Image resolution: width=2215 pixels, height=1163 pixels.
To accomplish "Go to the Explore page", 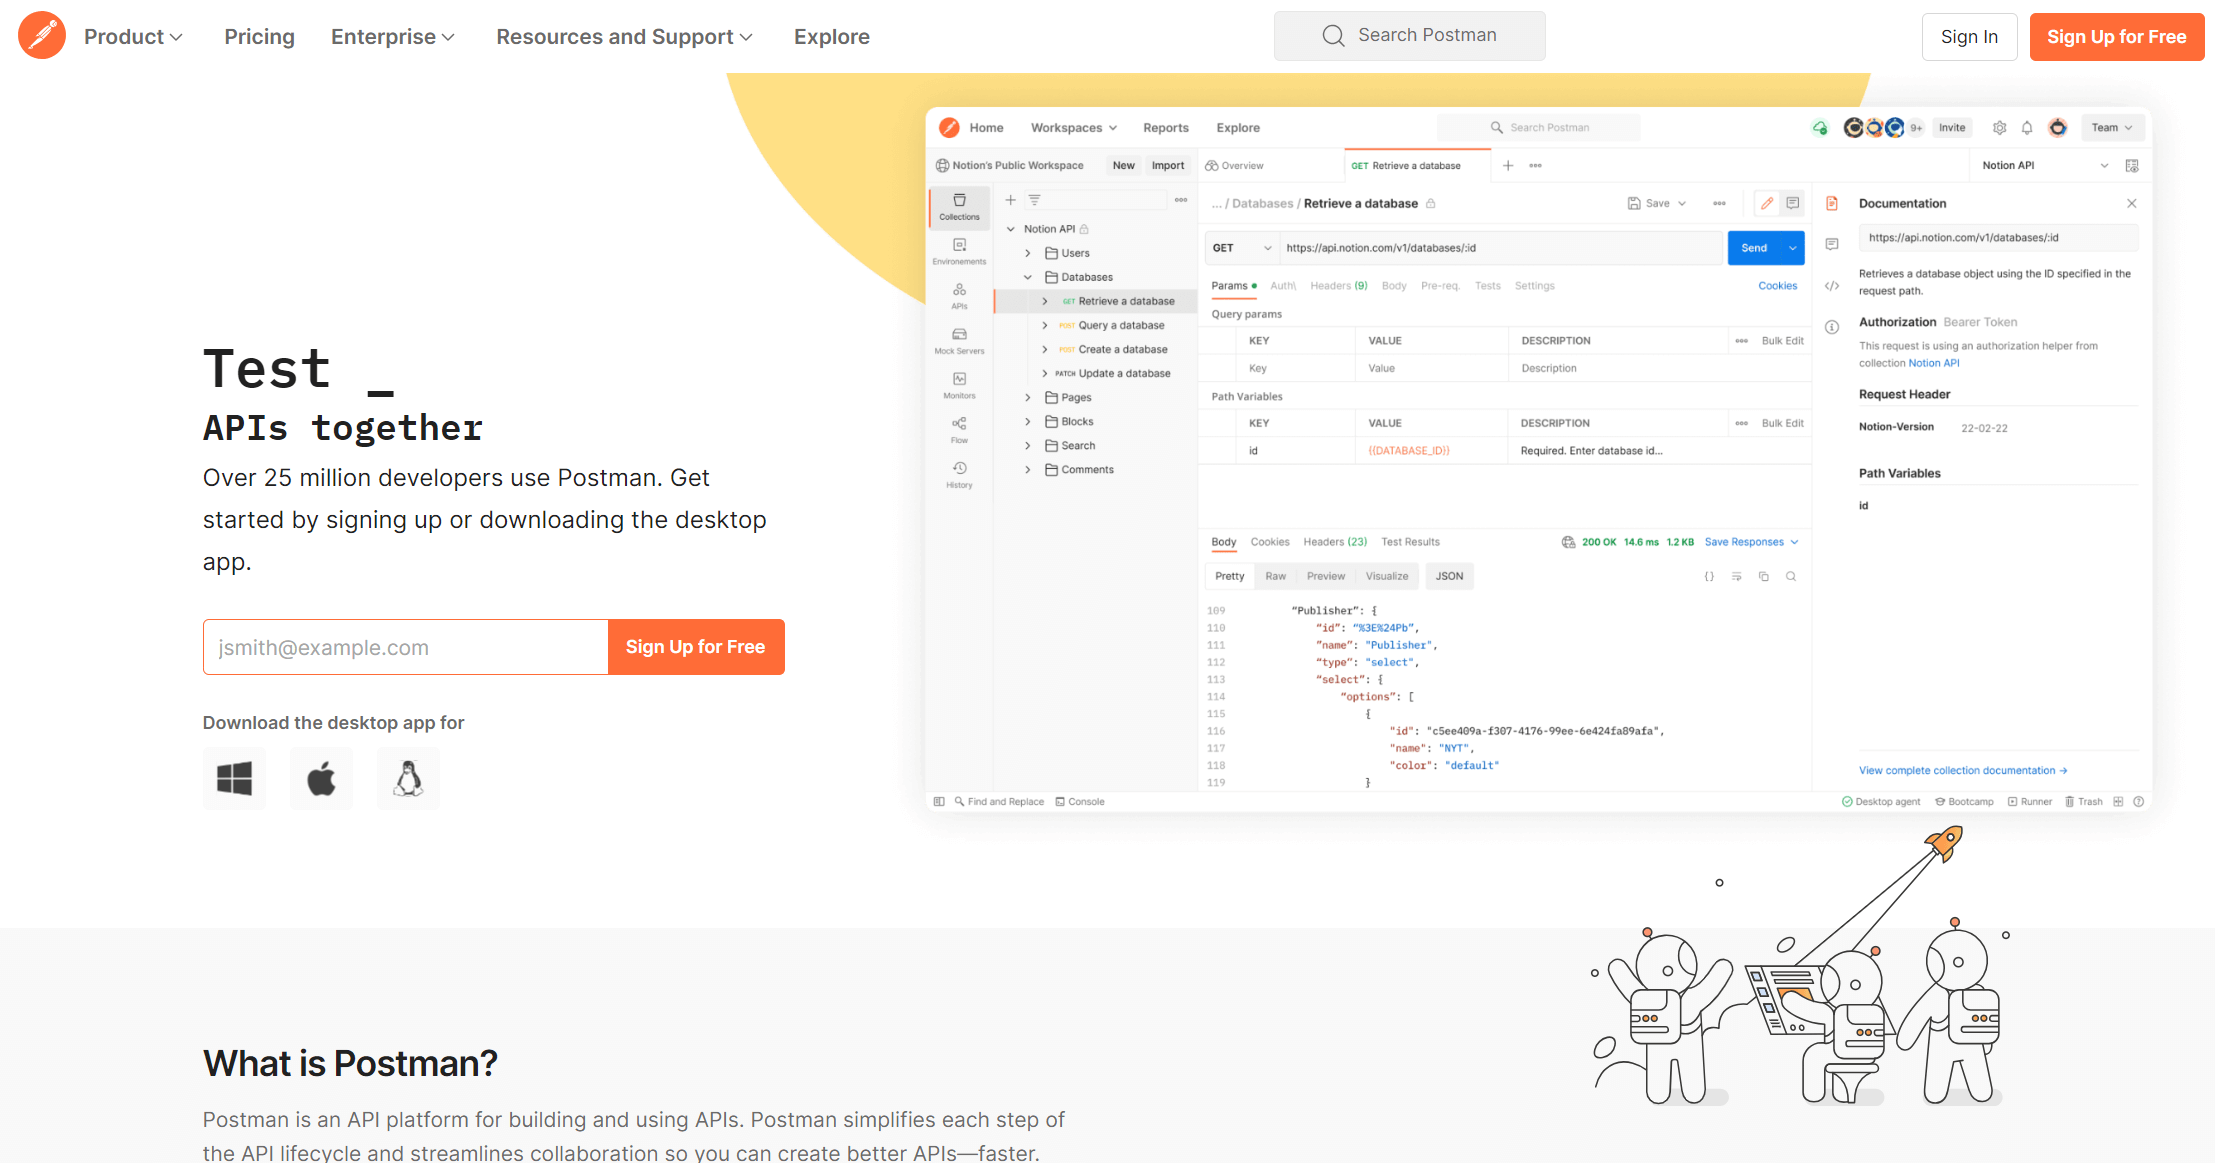I will 831,37.
